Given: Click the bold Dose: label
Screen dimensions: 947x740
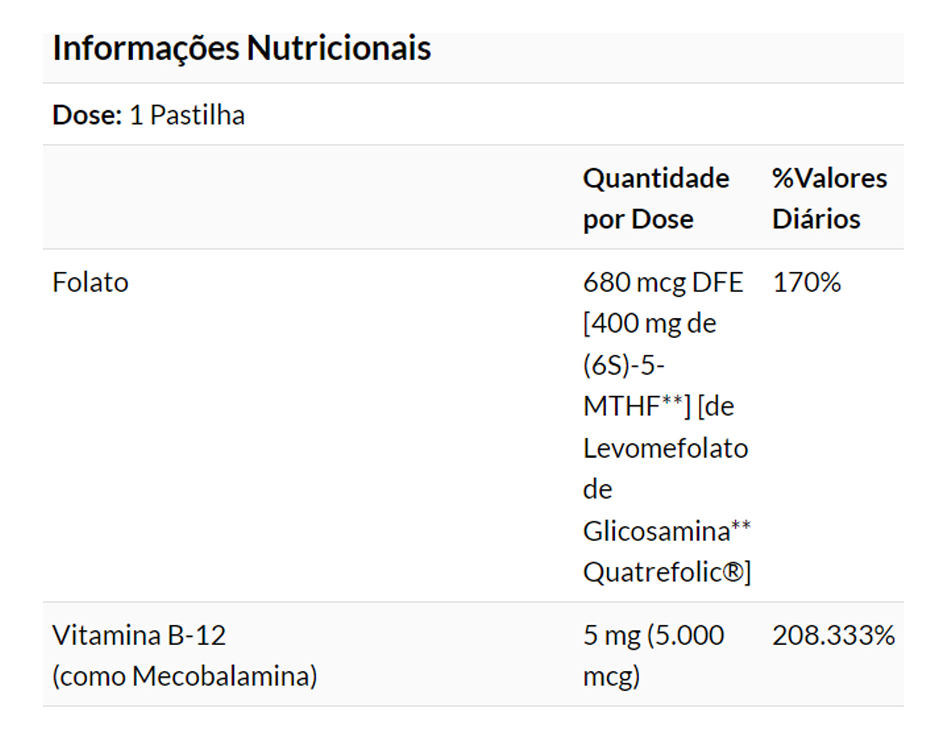Looking at the screenshot, I should click(x=87, y=115).
